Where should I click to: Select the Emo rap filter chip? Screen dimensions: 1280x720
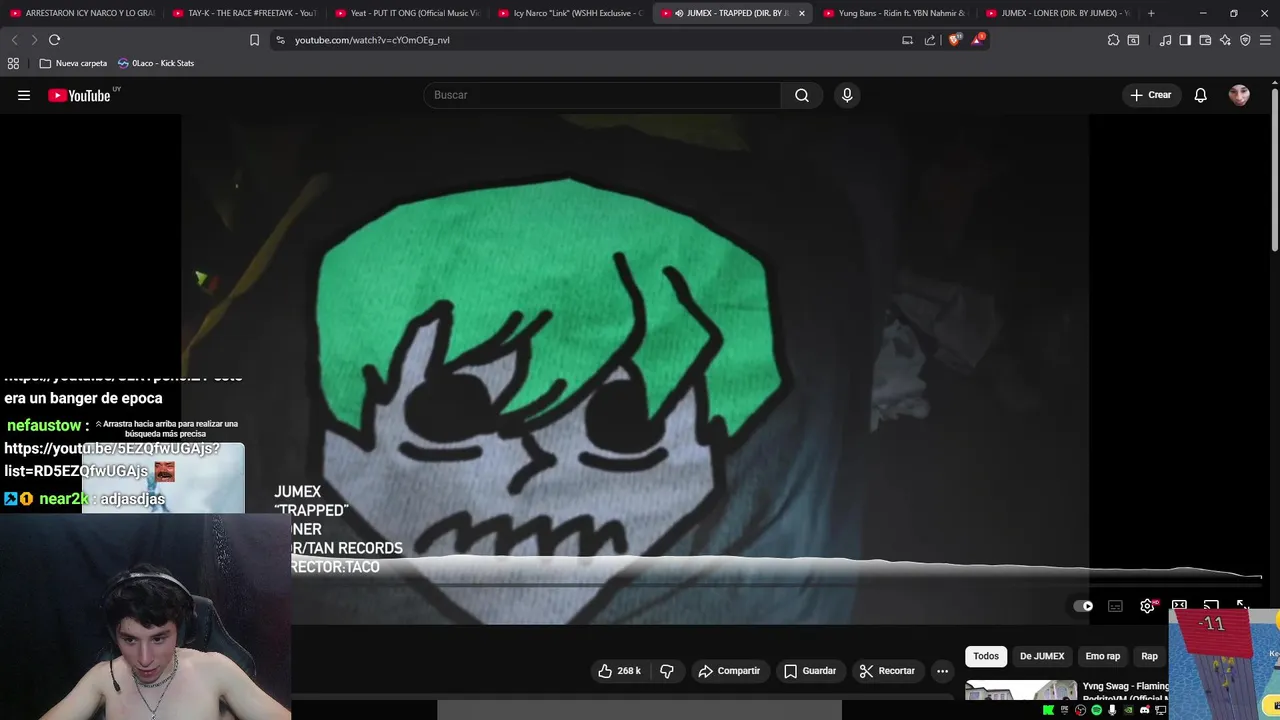[1103, 656]
